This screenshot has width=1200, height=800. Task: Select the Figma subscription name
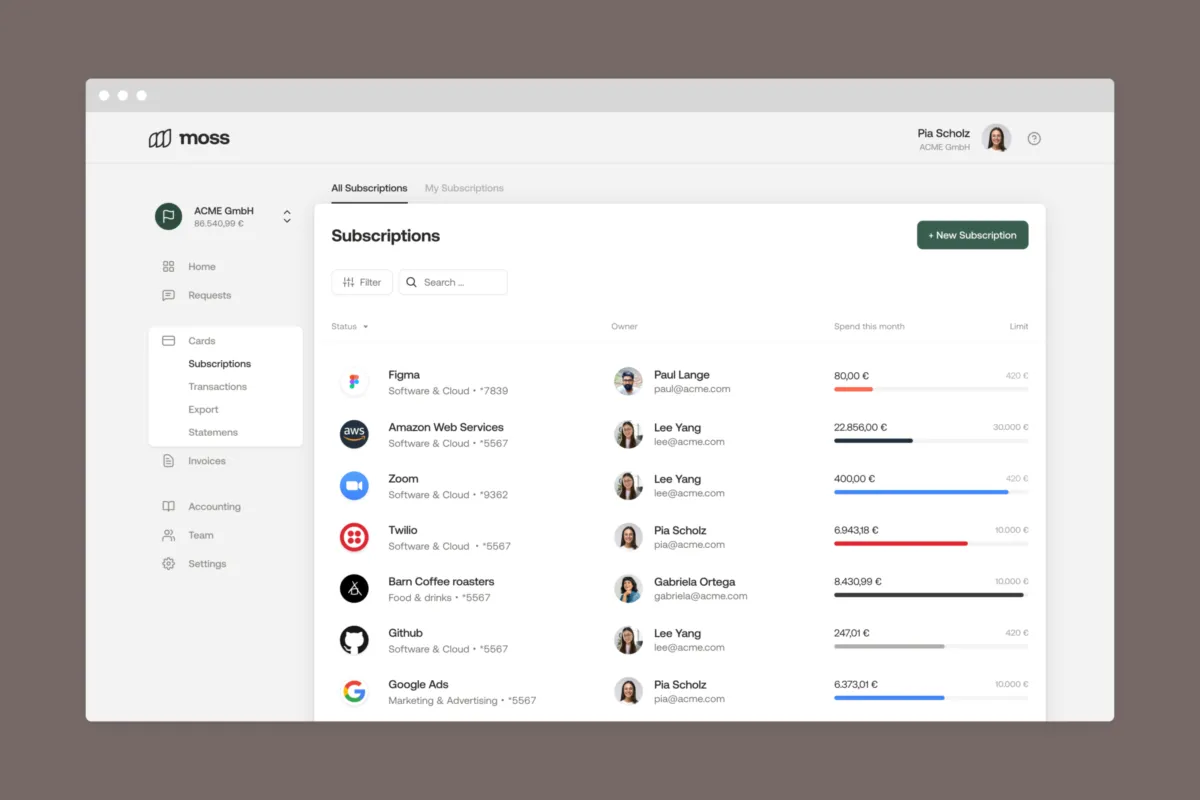[x=404, y=375]
